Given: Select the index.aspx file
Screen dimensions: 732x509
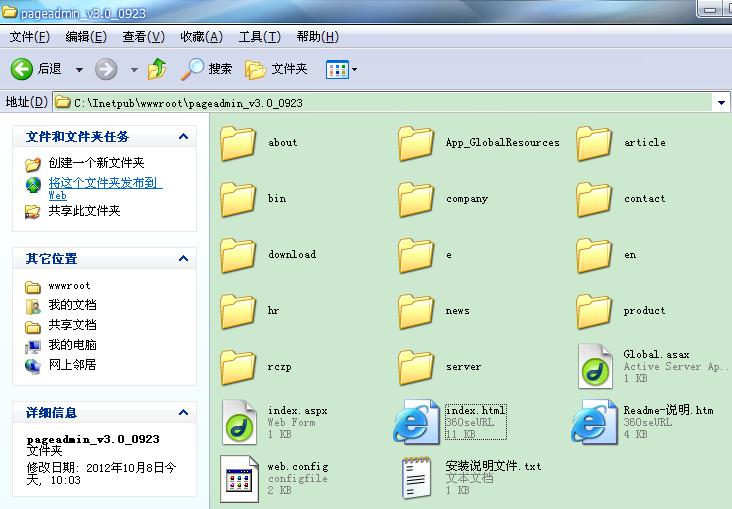Looking at the screenshot, I should pos(240,423).
